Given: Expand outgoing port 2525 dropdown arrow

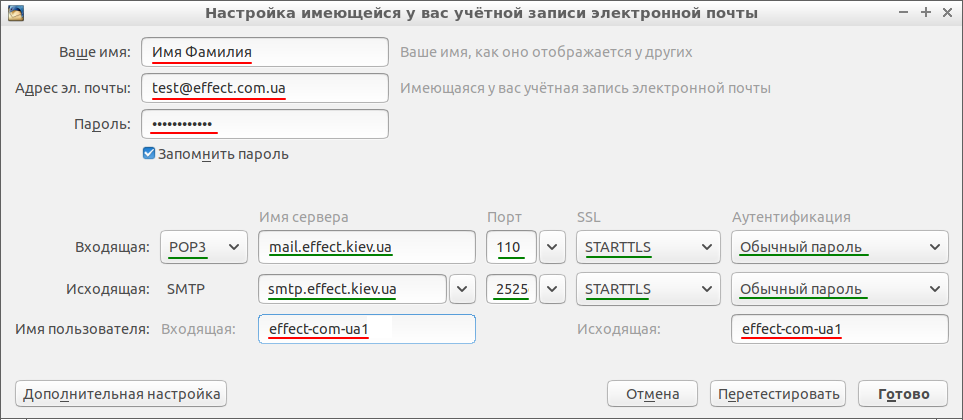Looking at the screenshot, I should tap(552, 289).
